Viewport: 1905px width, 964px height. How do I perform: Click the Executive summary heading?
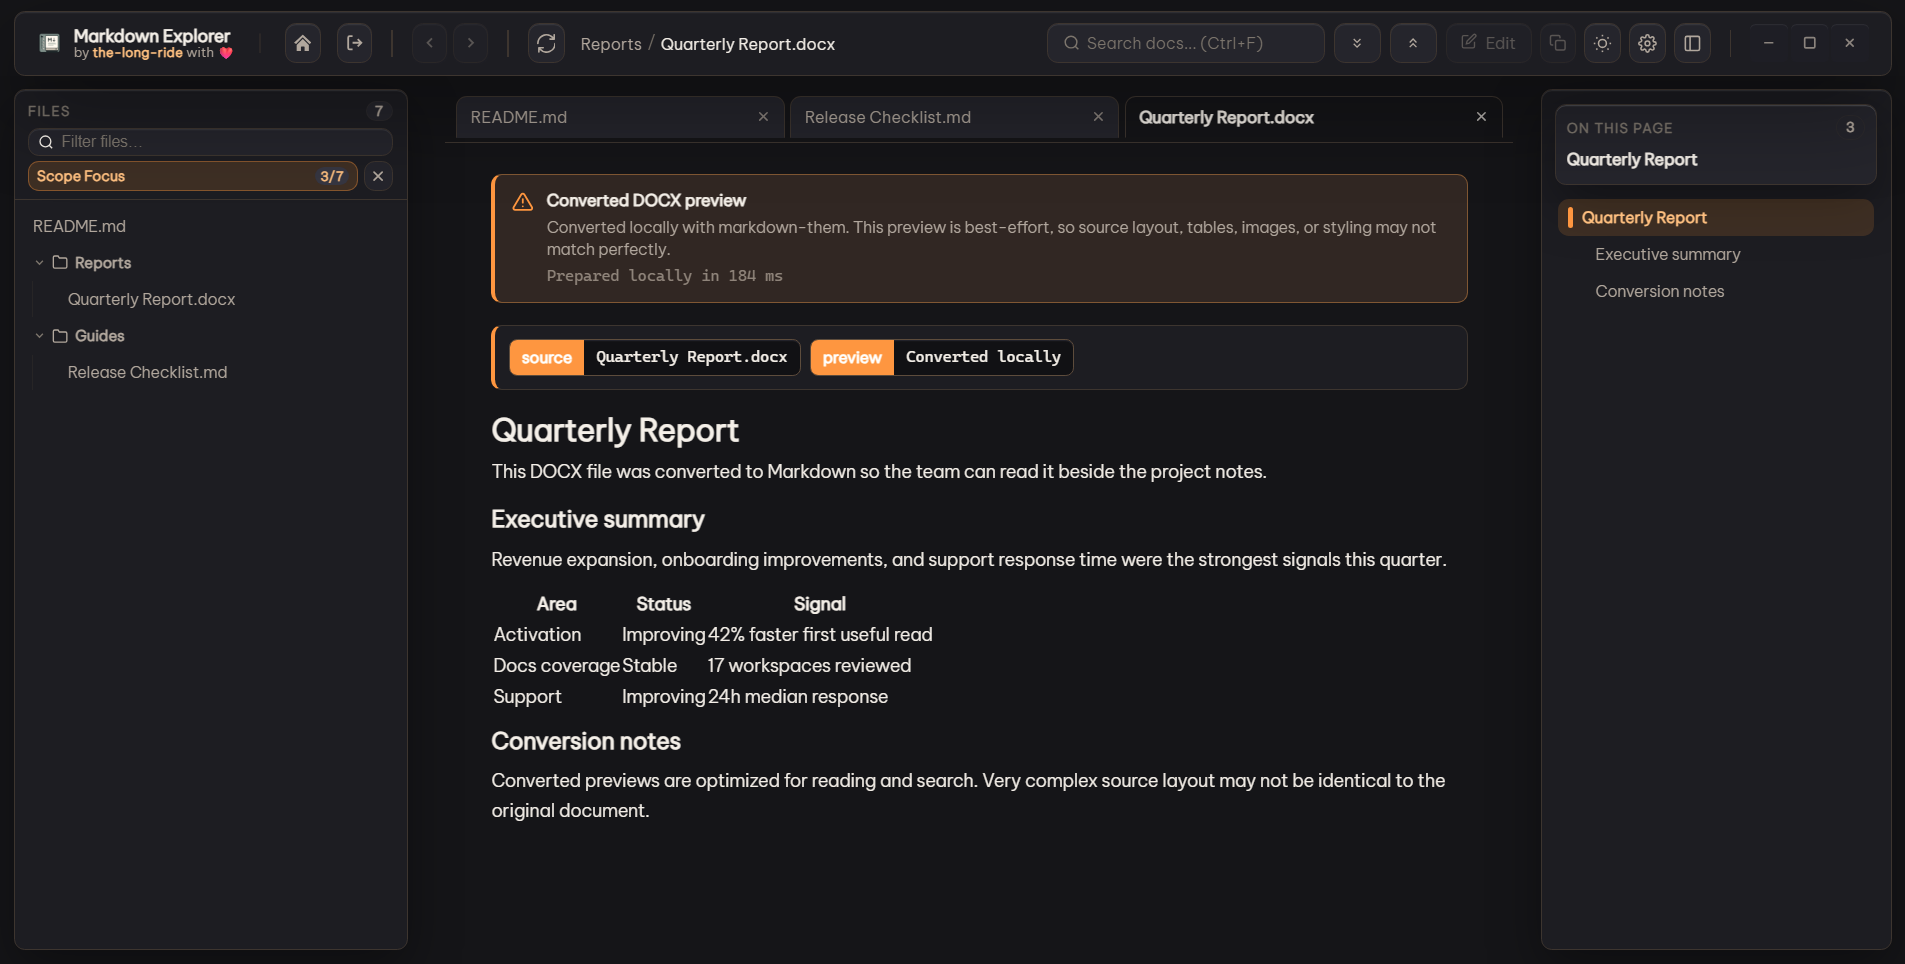click(598, 519)
